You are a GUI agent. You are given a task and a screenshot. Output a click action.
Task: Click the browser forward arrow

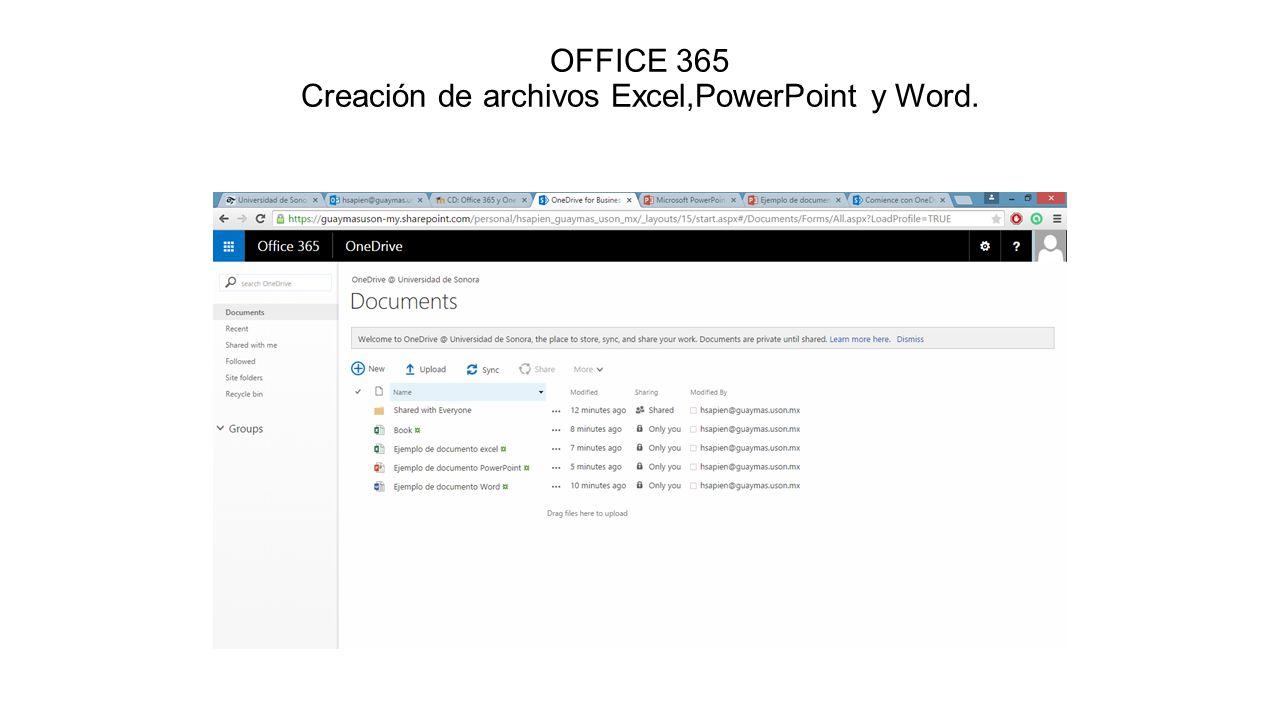(242, 219)
